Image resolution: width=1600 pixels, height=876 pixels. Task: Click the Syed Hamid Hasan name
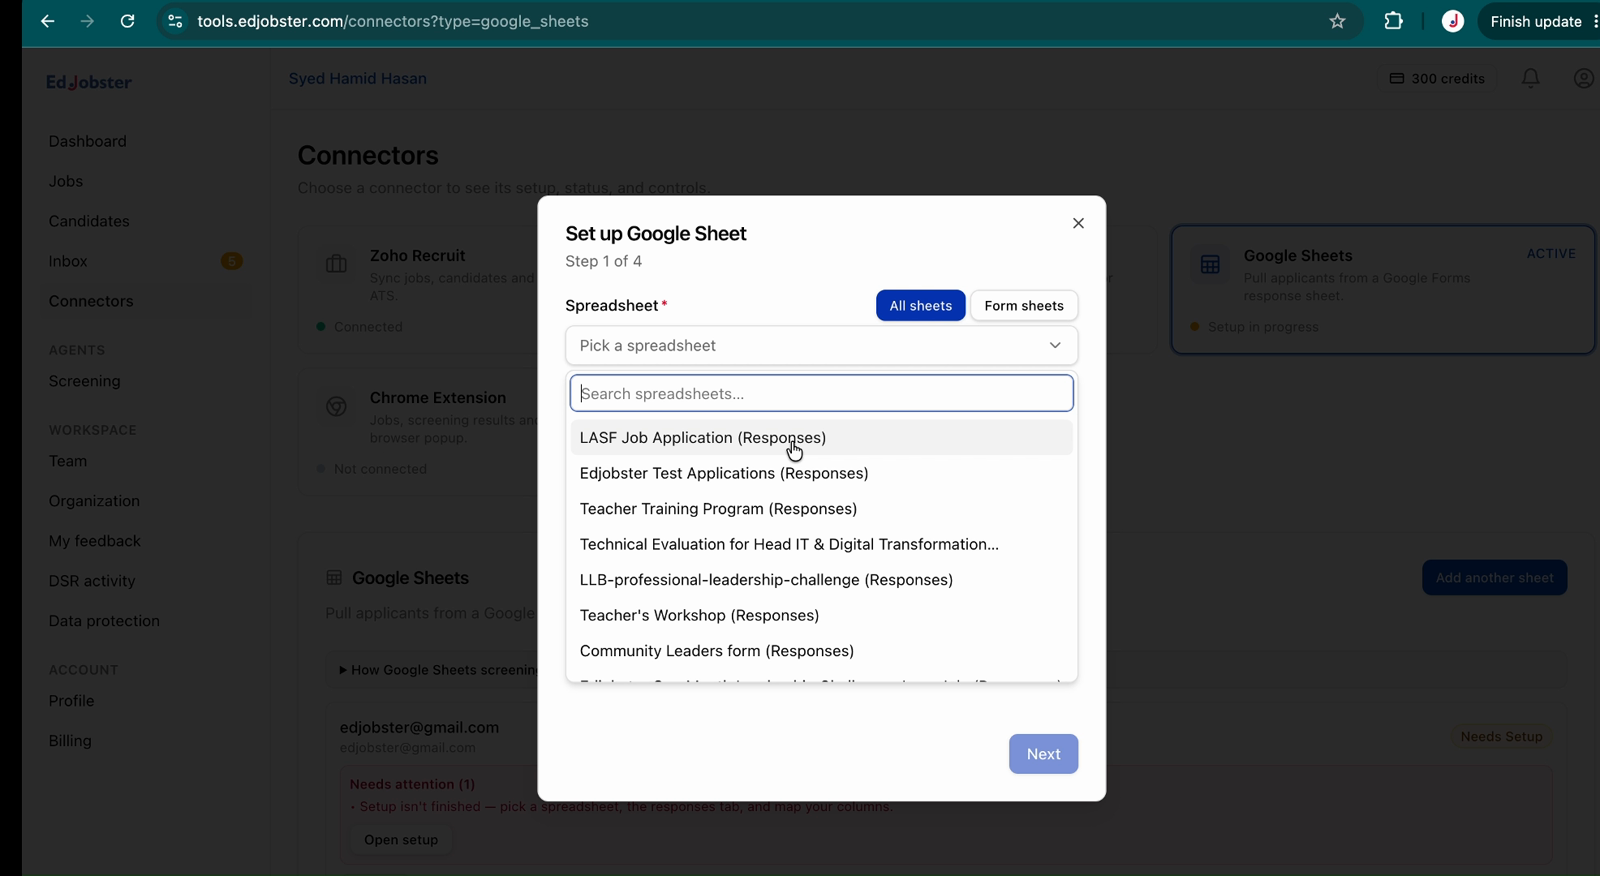click(357, 78)
